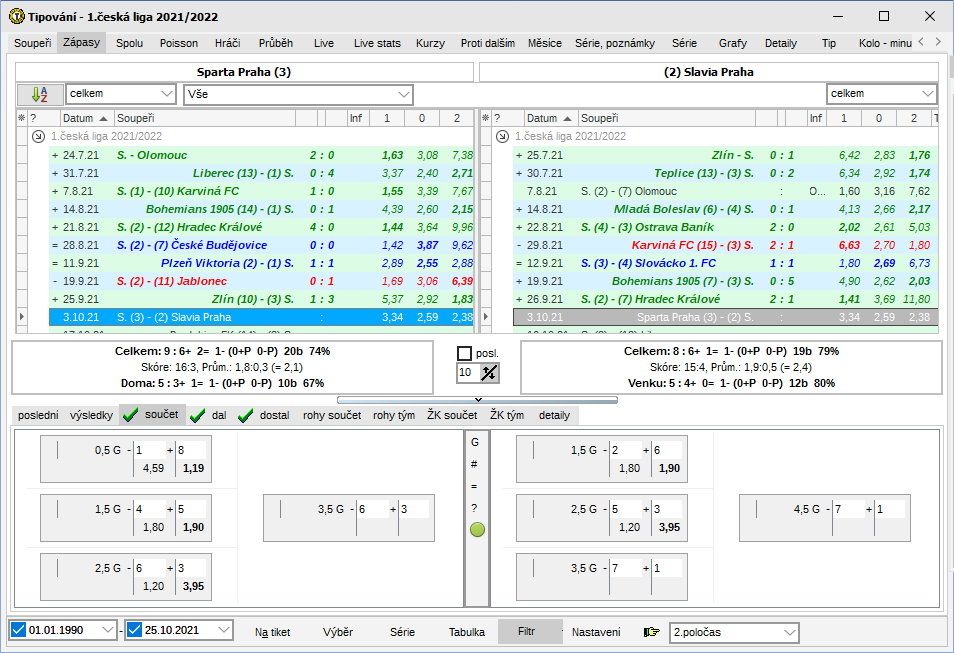The height and width of the screenshot is (653, 954).
Task: Click the asterisk column header in Sparta Praha table
Action: coord(21,118)
